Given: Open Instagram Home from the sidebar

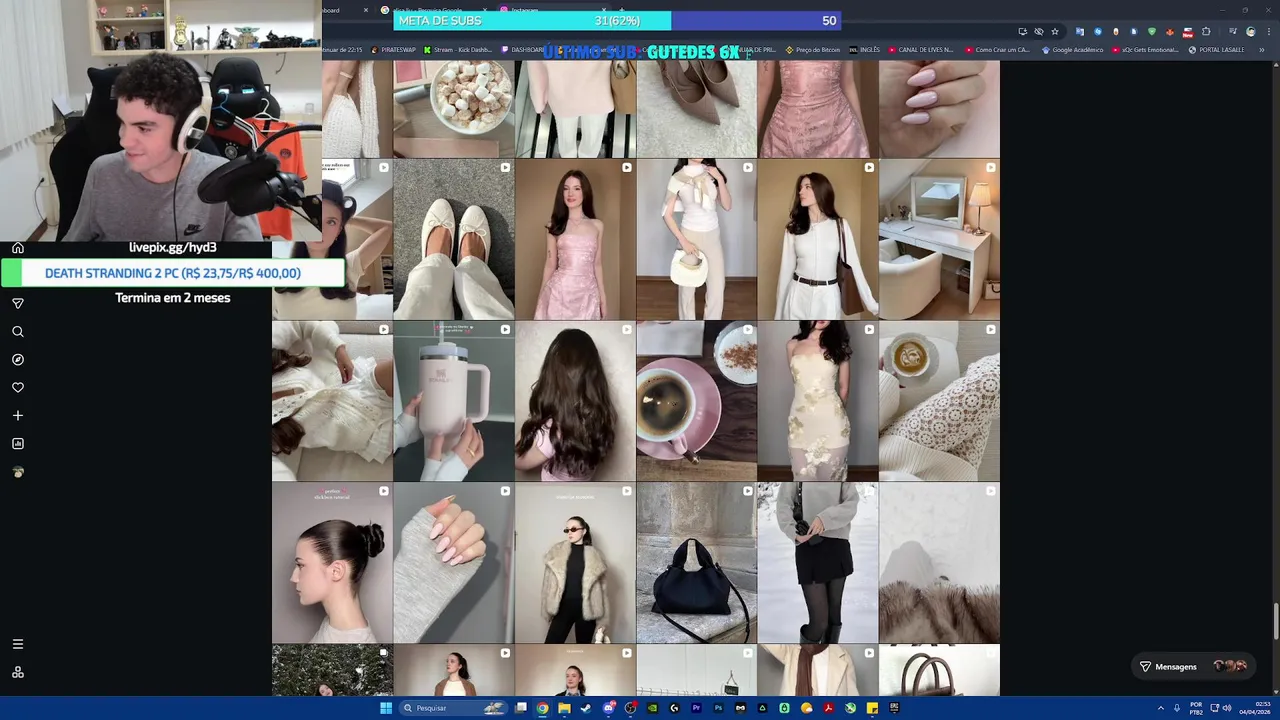Looking at the screenshot, I should (18, 248).
